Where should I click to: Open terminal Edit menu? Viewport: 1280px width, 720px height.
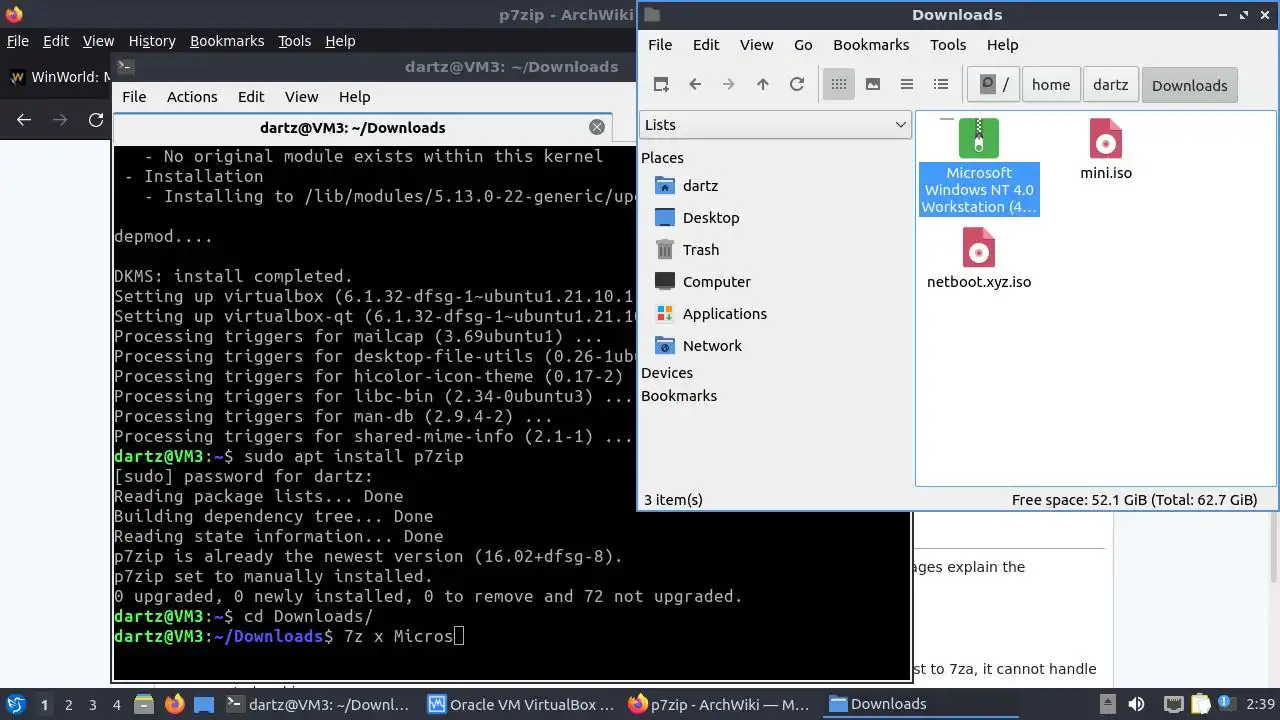pyautogui.click(x=251, y=97)
